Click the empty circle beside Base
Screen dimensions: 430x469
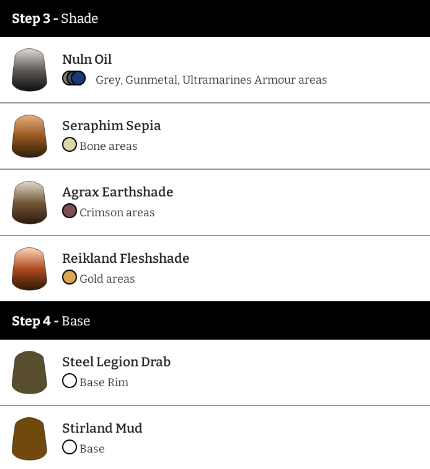(x=69, y=447)
